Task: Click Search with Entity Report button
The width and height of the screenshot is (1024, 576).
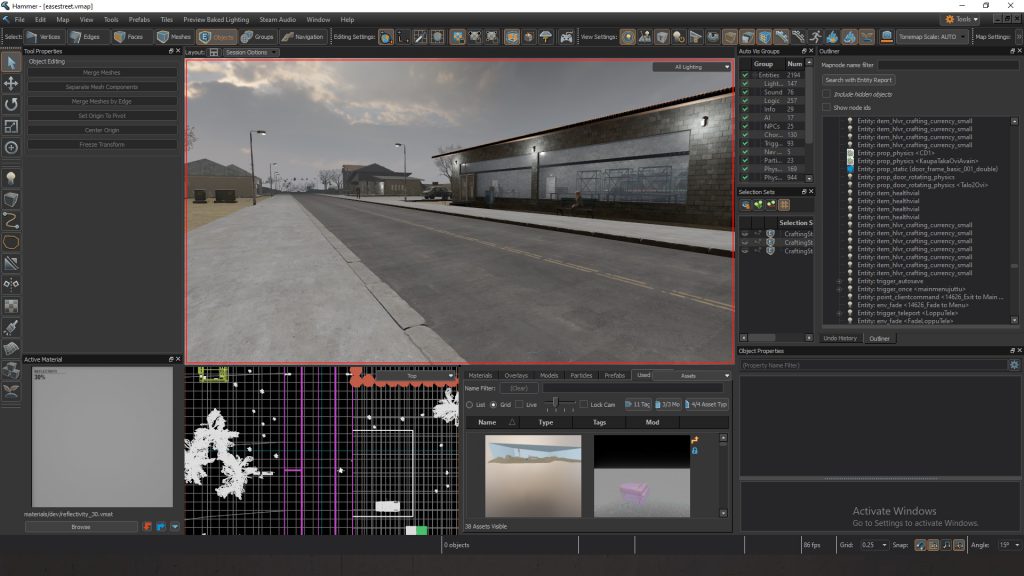Action: [x=858, y=80]
